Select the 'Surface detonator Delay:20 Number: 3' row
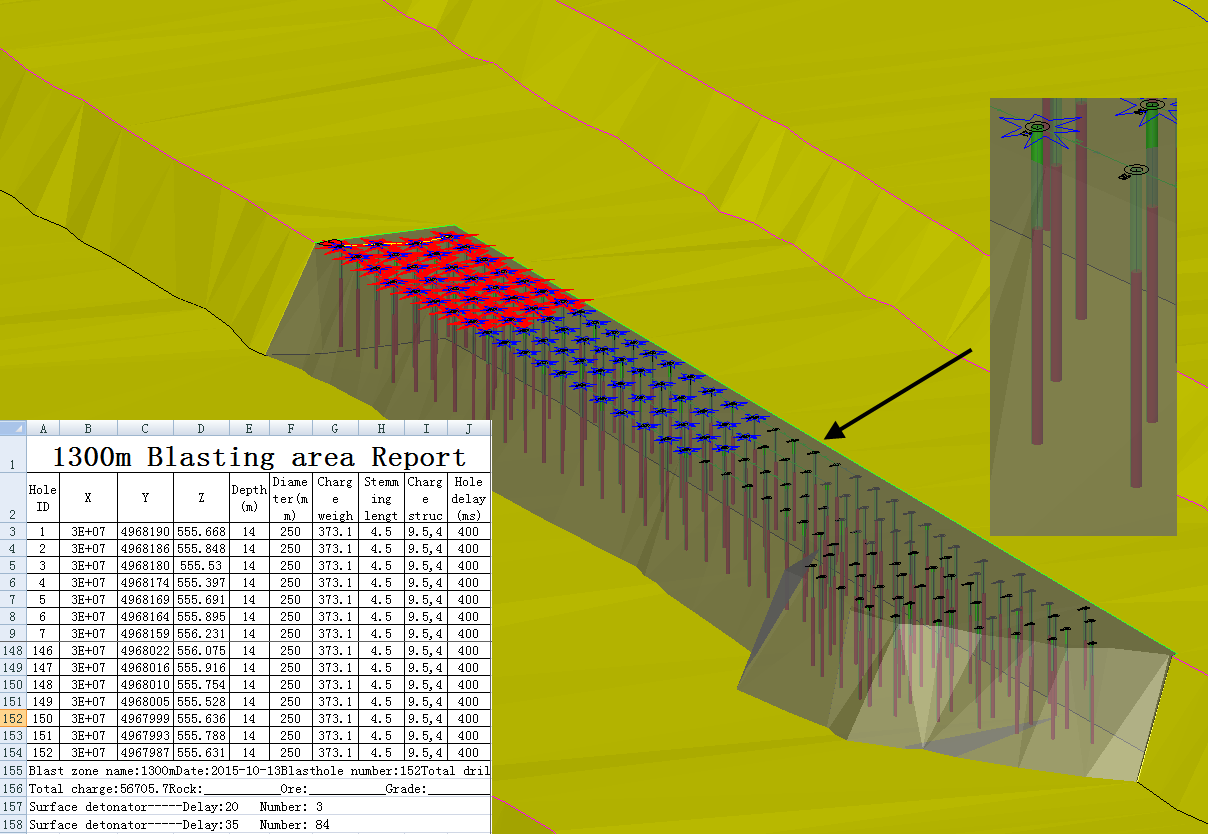Screen dimensions: 1208x834 (259, 806)
